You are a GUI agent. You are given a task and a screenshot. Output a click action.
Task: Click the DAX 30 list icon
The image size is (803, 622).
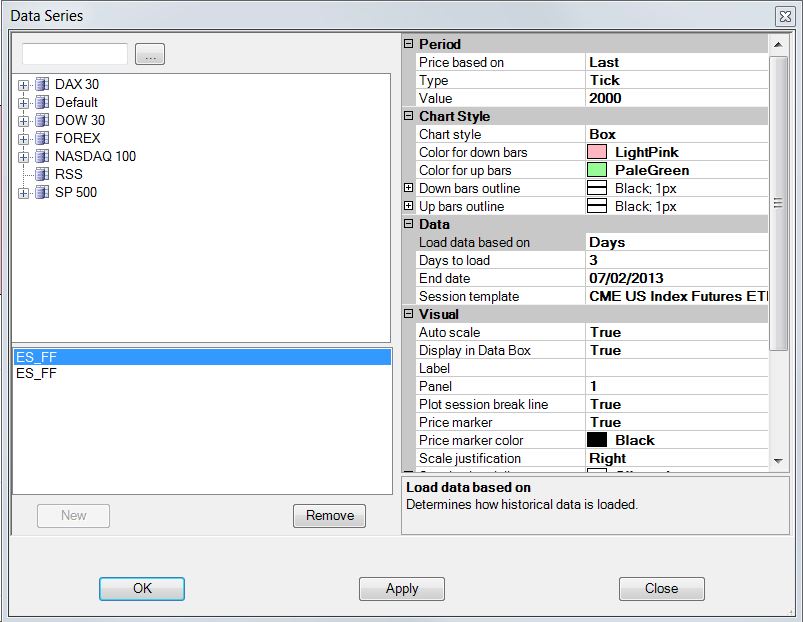click(x=42, y=84)
